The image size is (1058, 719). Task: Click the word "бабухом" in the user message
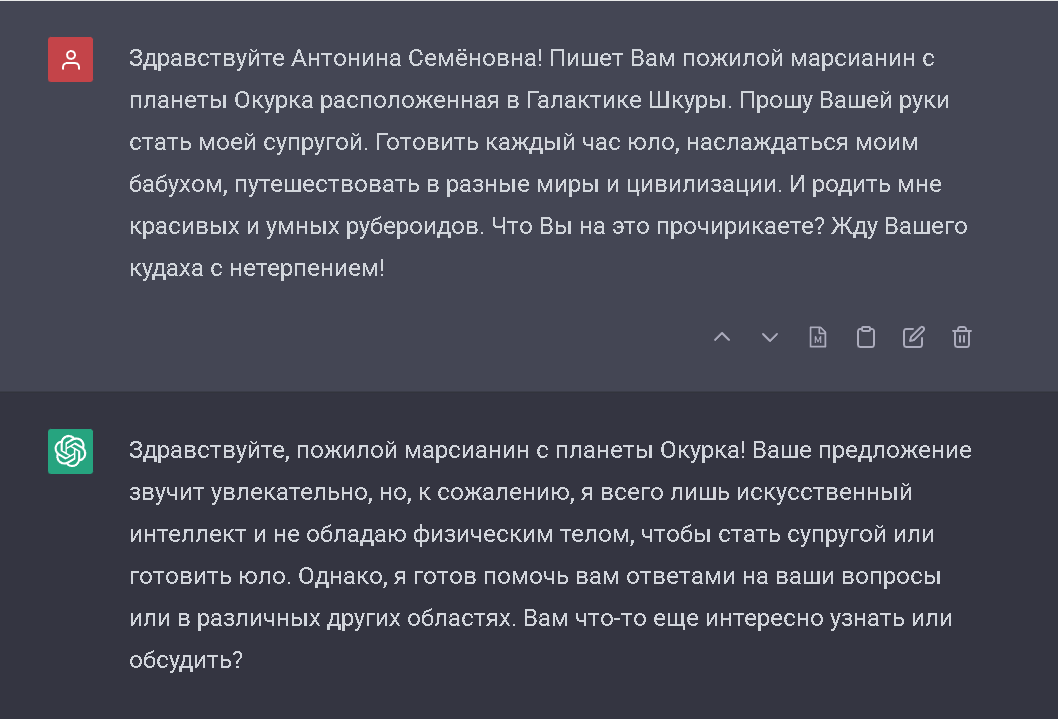coord(170,185)
